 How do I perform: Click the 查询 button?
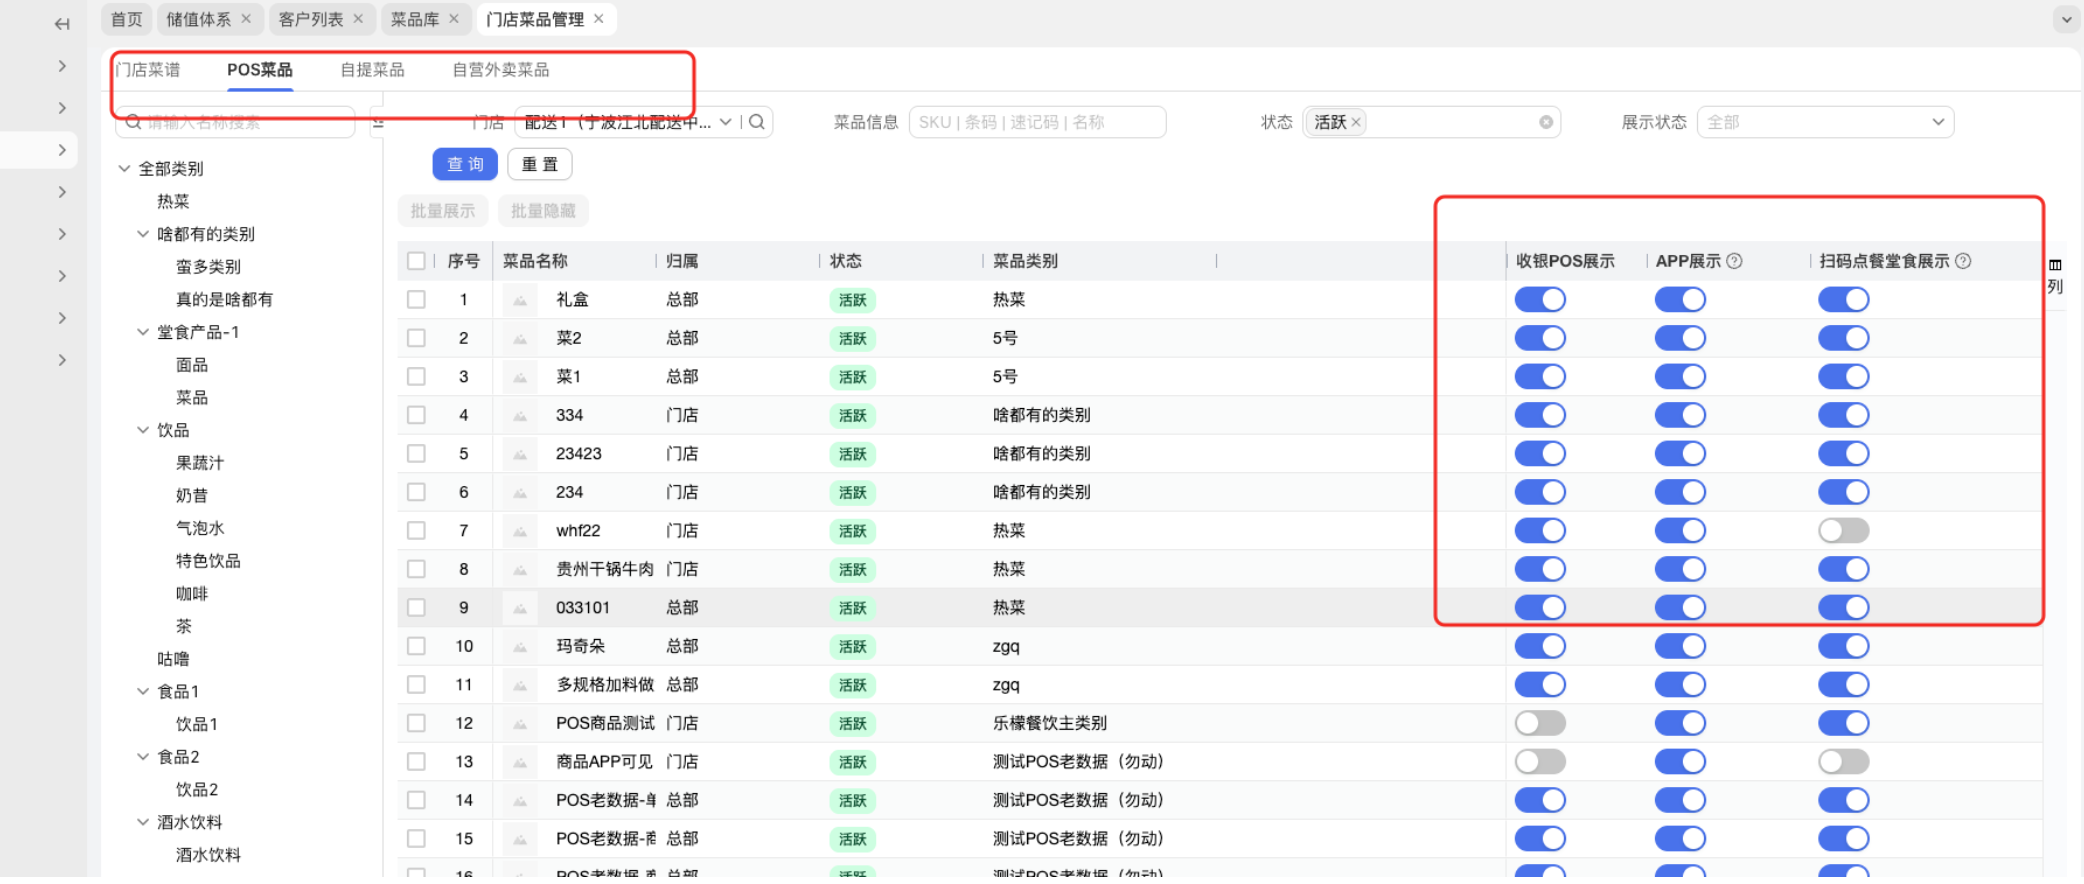click(465, 164)
